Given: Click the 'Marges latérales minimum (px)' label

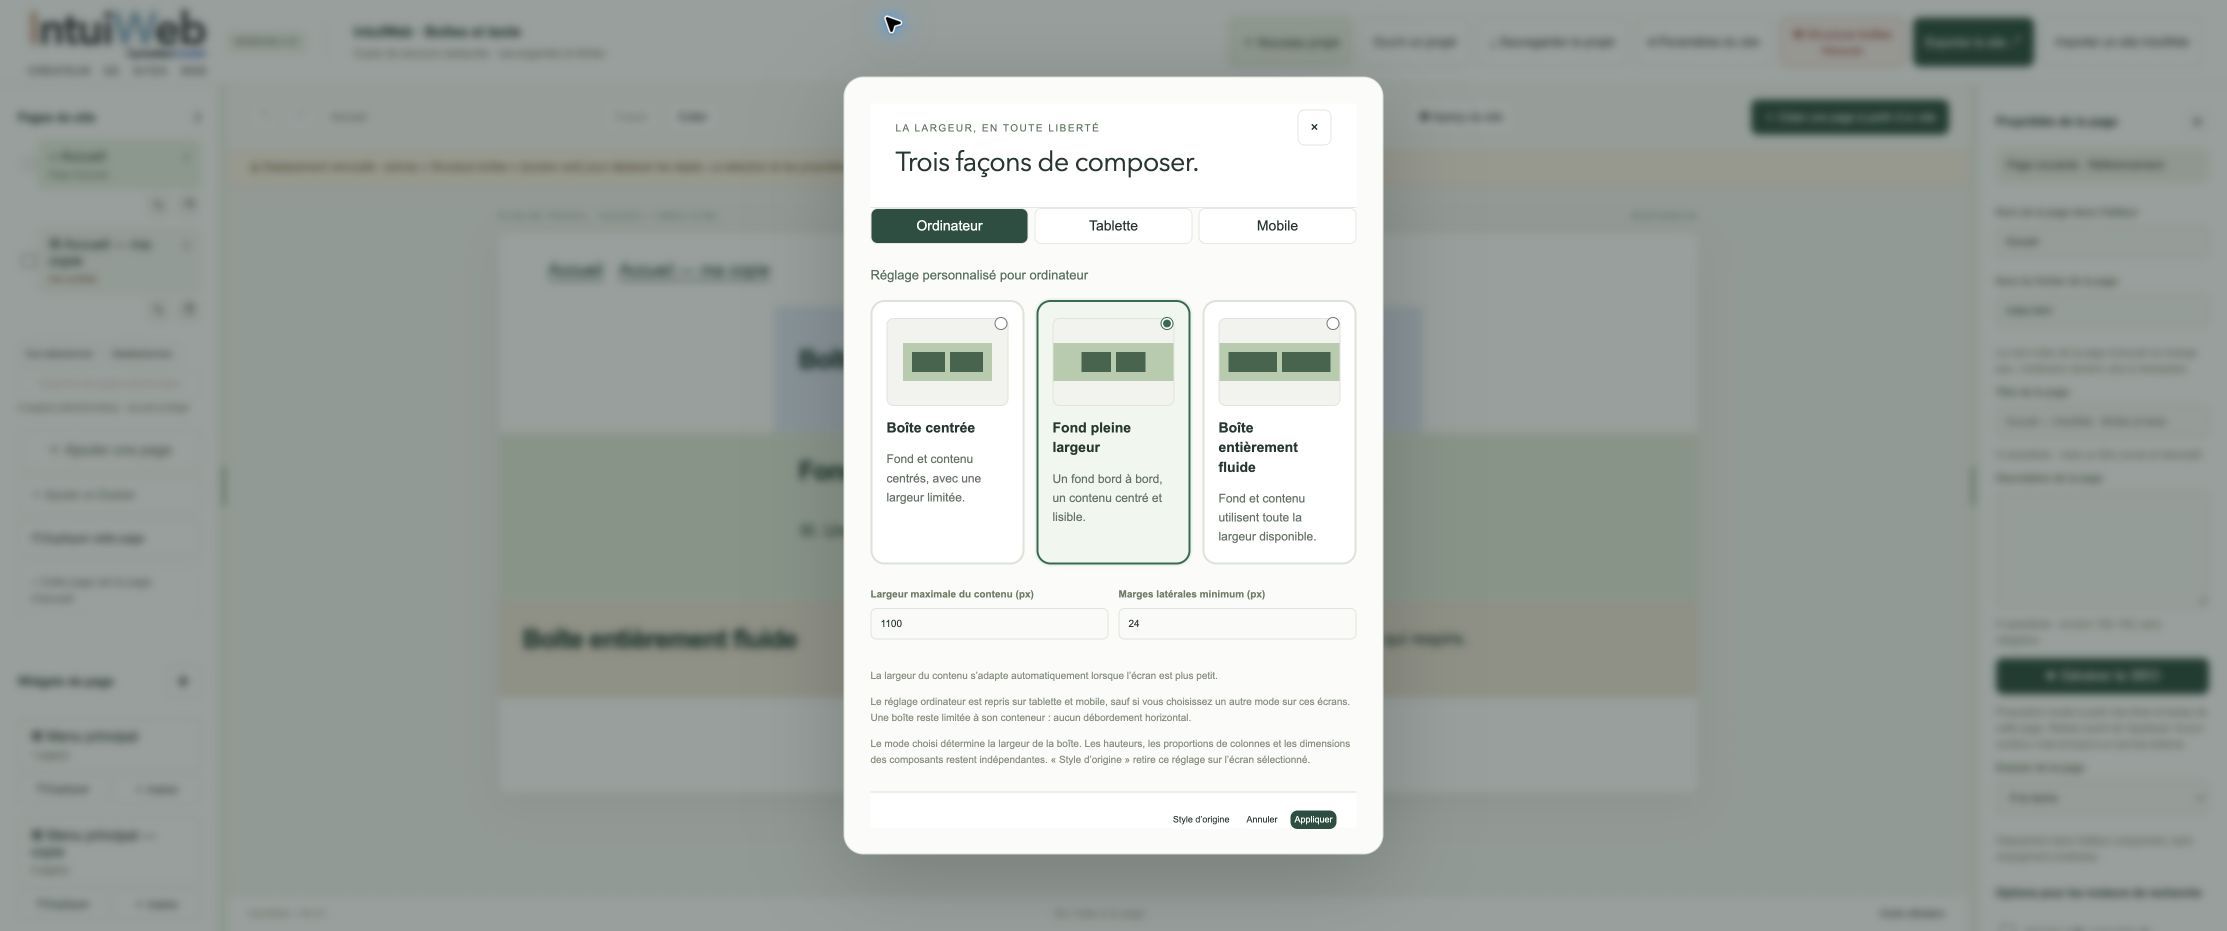Looking at the screenshot, I should pos(1191,594).
